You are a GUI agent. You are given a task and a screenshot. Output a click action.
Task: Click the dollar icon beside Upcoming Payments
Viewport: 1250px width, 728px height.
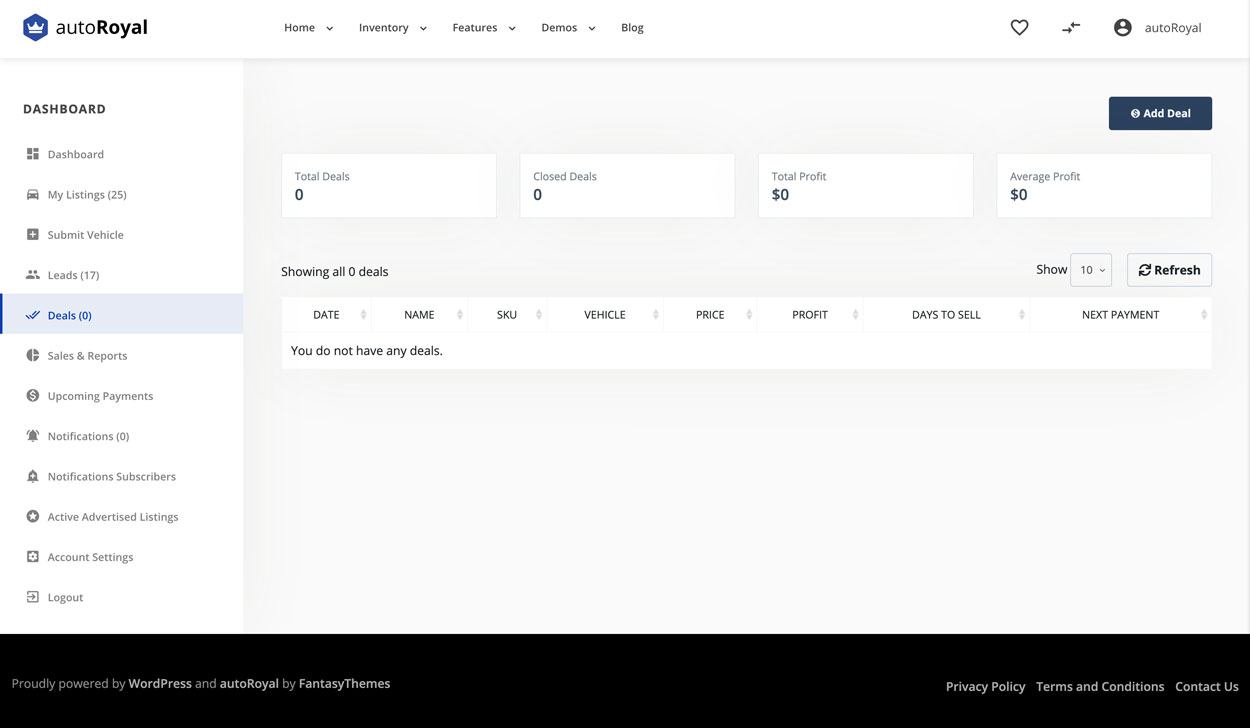click(x=33, y=395)
